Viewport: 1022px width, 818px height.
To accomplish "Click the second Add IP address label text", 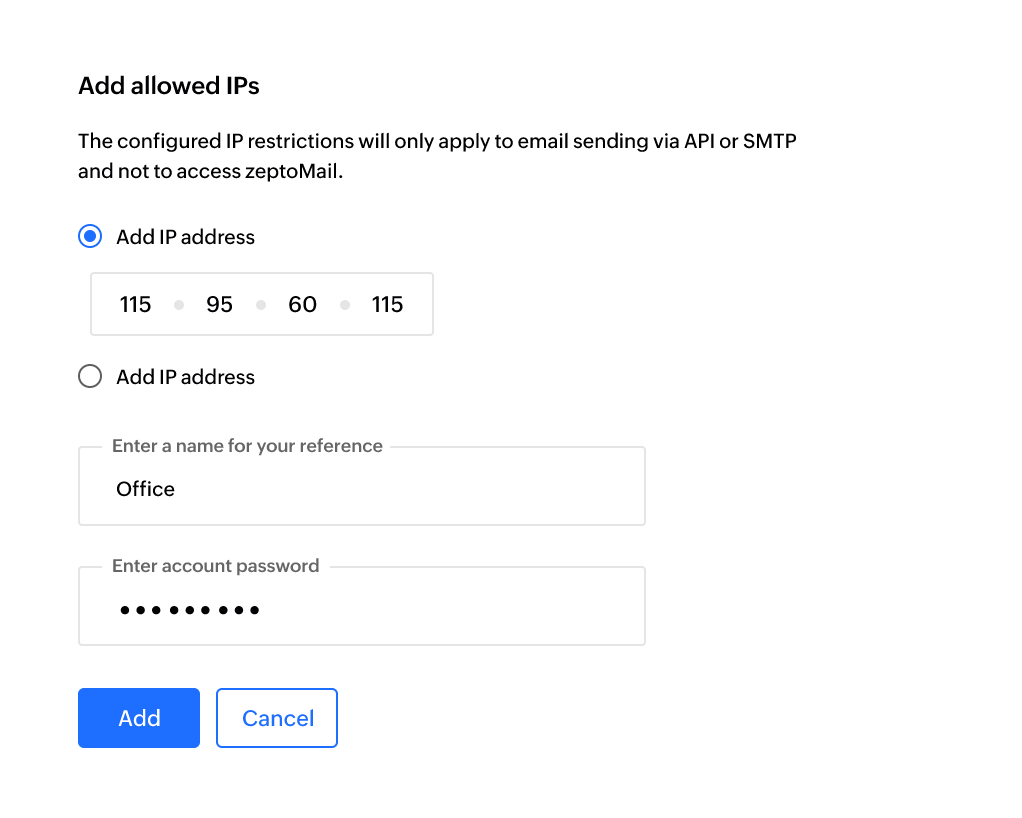I will coord(185,376).
